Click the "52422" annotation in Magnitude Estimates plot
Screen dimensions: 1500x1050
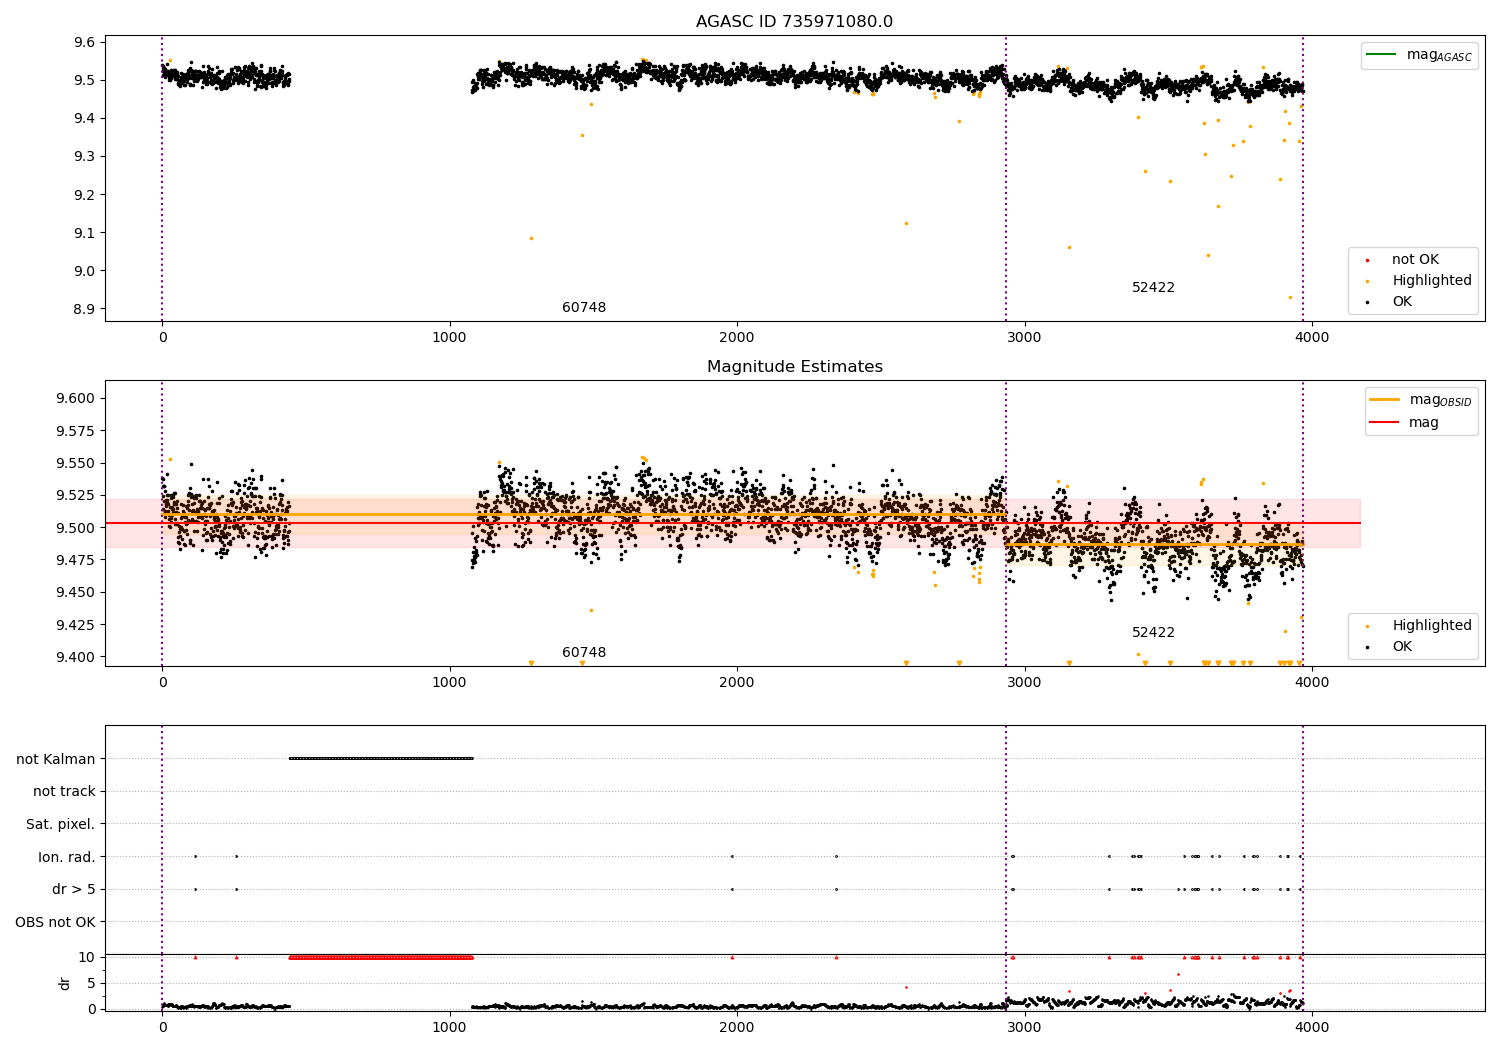(1153, 633)
